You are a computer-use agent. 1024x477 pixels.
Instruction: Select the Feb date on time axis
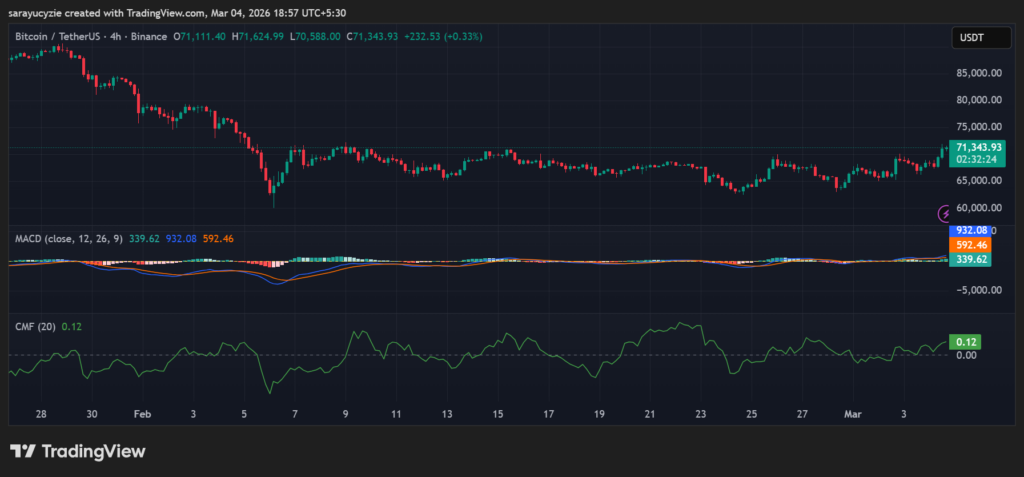[141, 413]
